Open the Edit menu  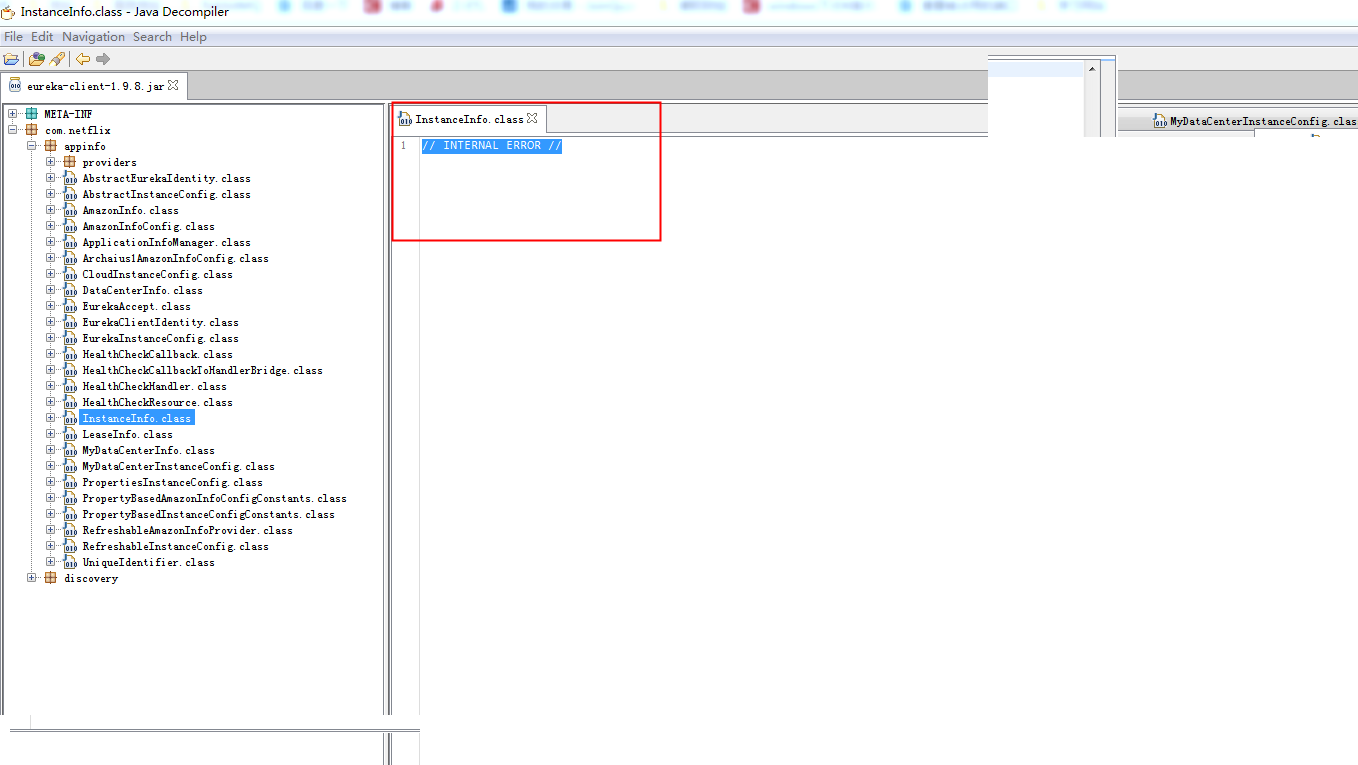pos(42,37)
